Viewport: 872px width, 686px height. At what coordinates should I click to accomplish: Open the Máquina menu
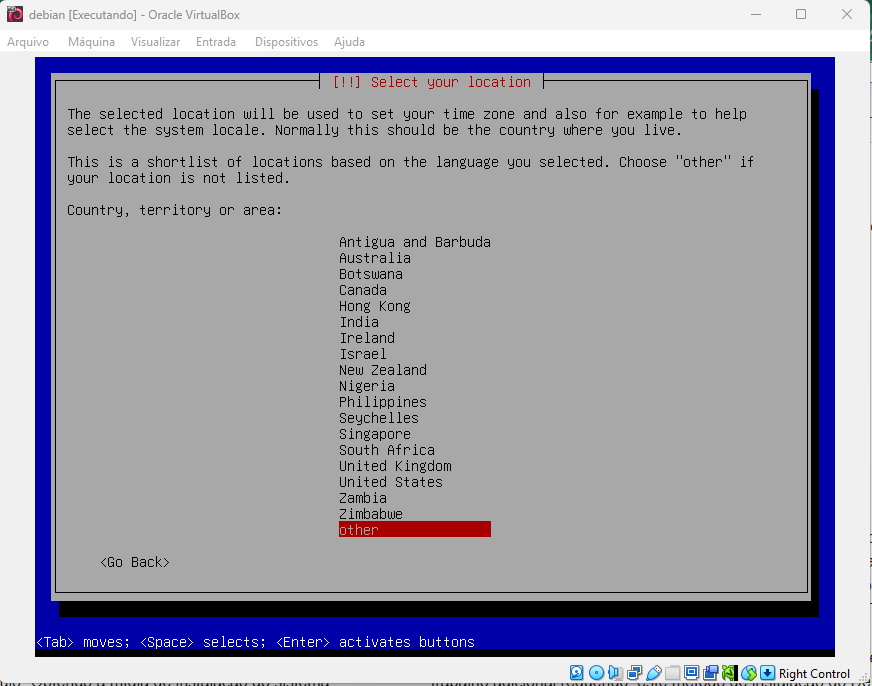91,42
